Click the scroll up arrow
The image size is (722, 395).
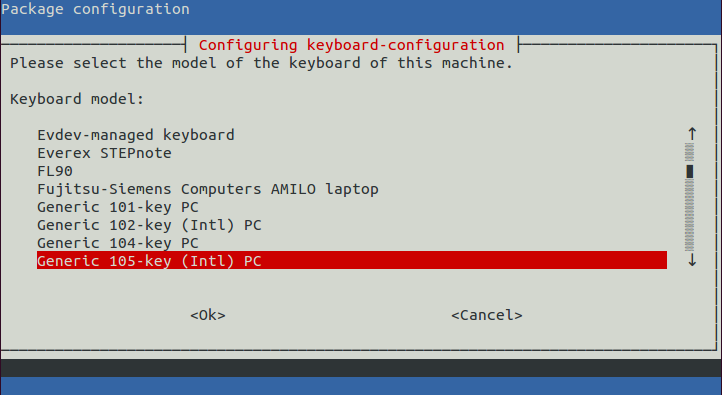(x=692, y=134)
